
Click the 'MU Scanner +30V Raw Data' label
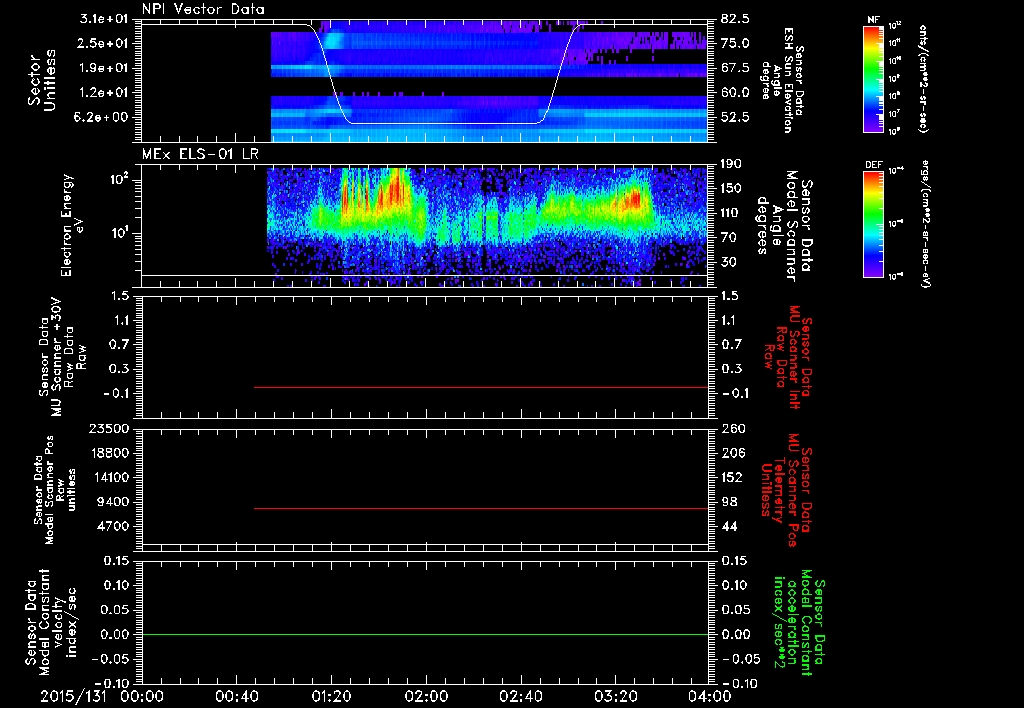pyautogui.click(x=63, y=357)
